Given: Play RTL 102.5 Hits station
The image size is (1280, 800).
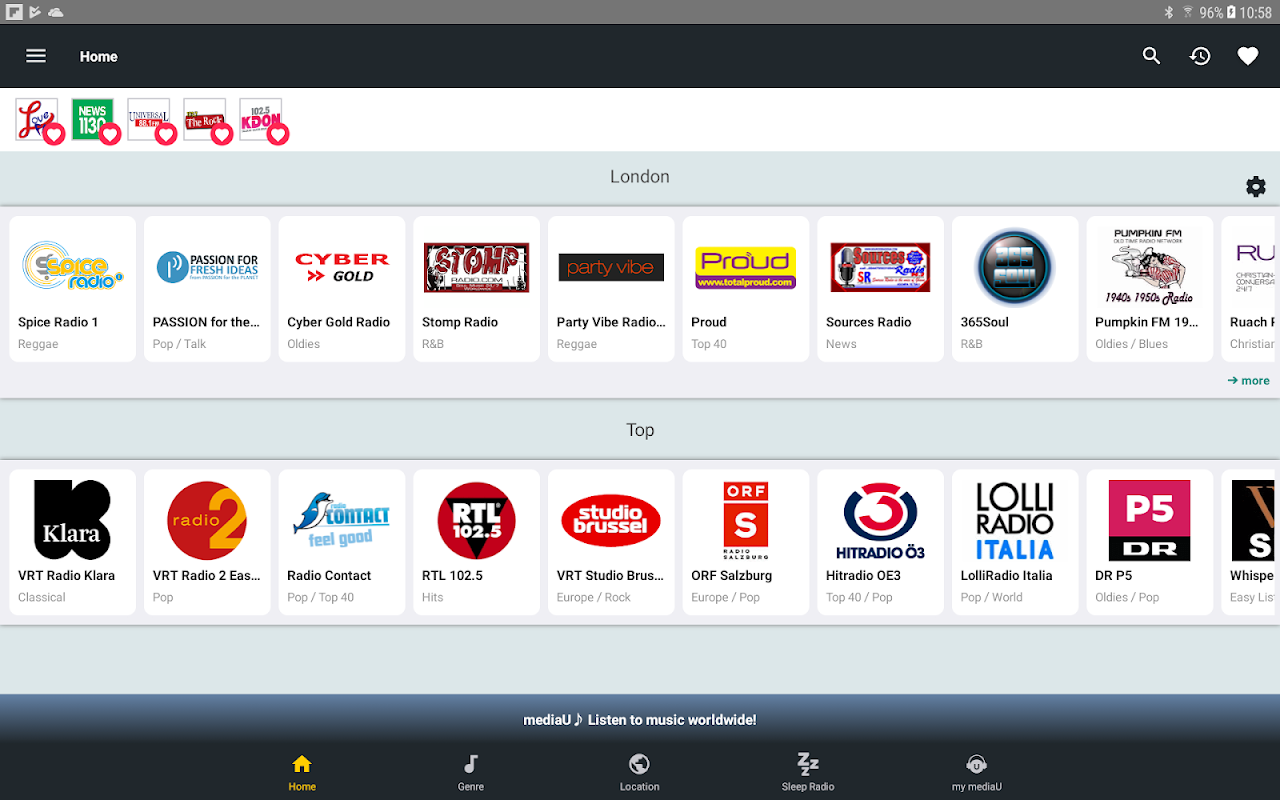Looking at the screenshot, I should 476,542.
